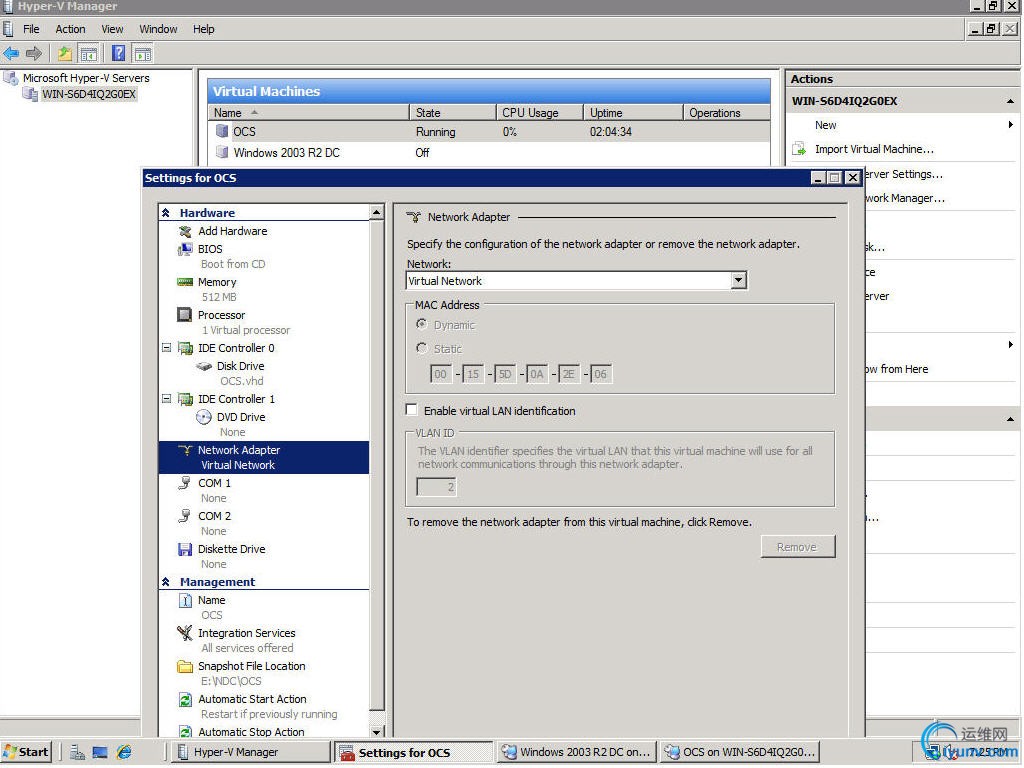Click the COM 2 port icon
Image resolution: width=1024 pixels, height=768 pixels.
[185, 516]
